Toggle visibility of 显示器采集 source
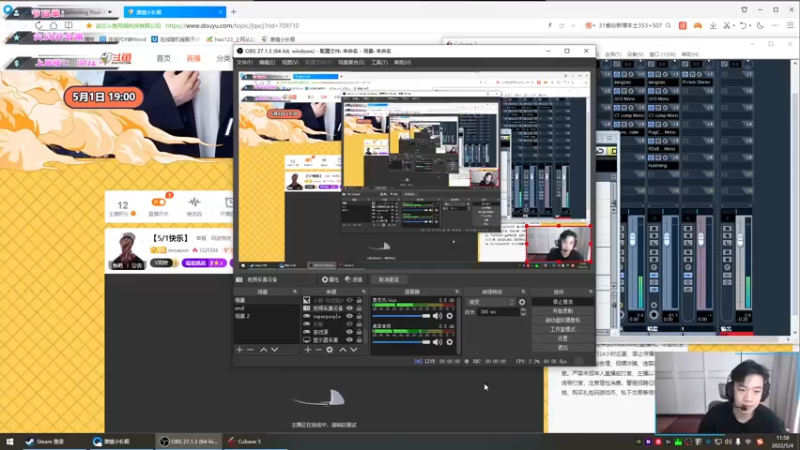Screen dimensions: 800x450 (349, 340)
